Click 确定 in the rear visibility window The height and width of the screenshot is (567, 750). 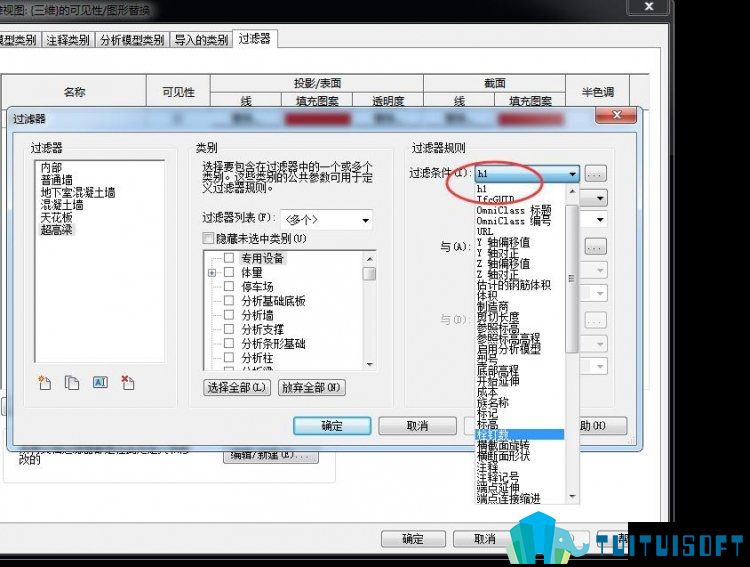[413, 539]
